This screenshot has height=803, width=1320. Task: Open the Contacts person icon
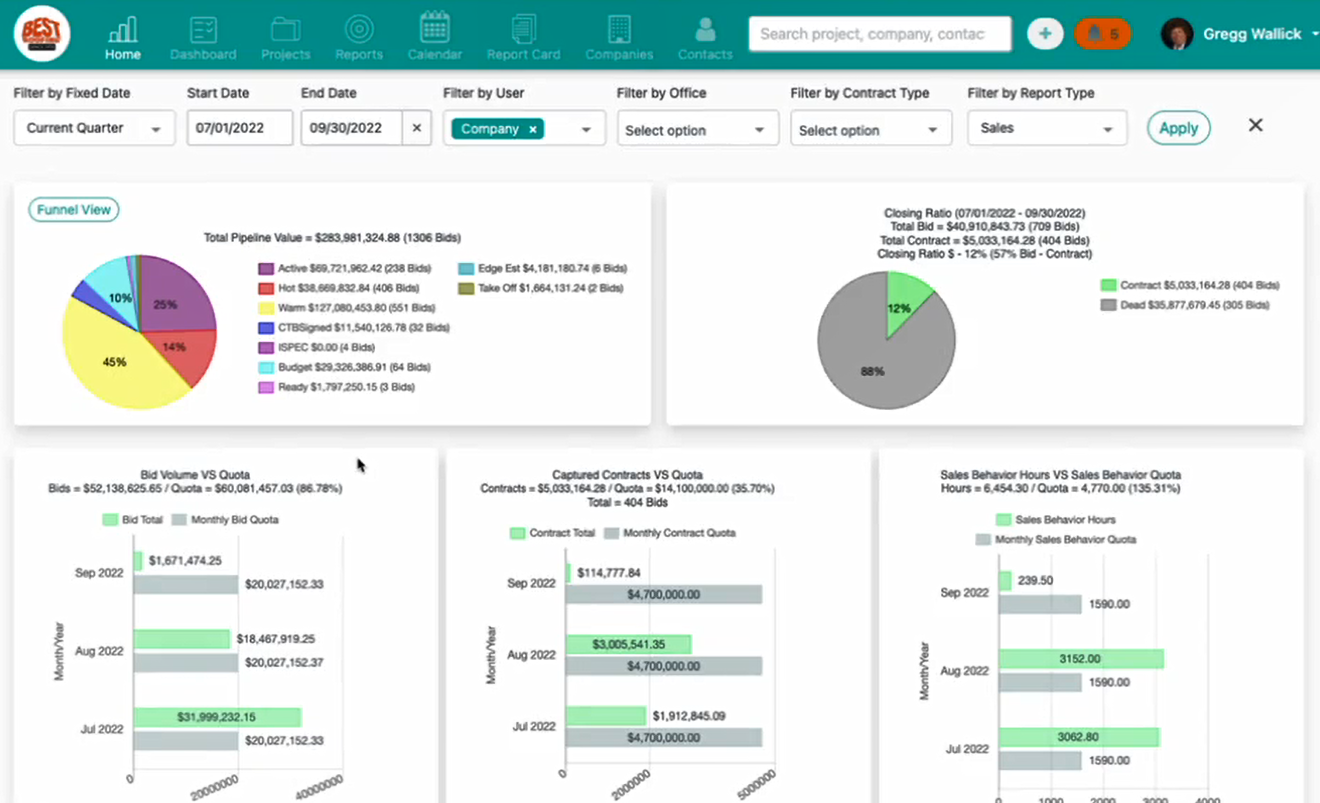(x=705, y=30)
